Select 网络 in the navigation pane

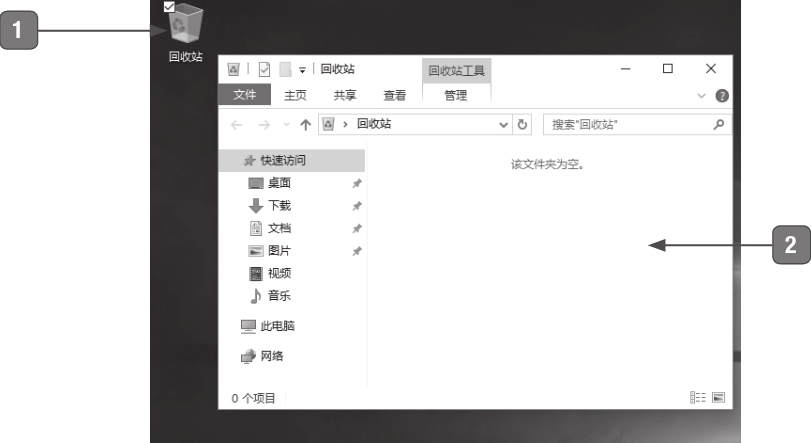[272, 355]
